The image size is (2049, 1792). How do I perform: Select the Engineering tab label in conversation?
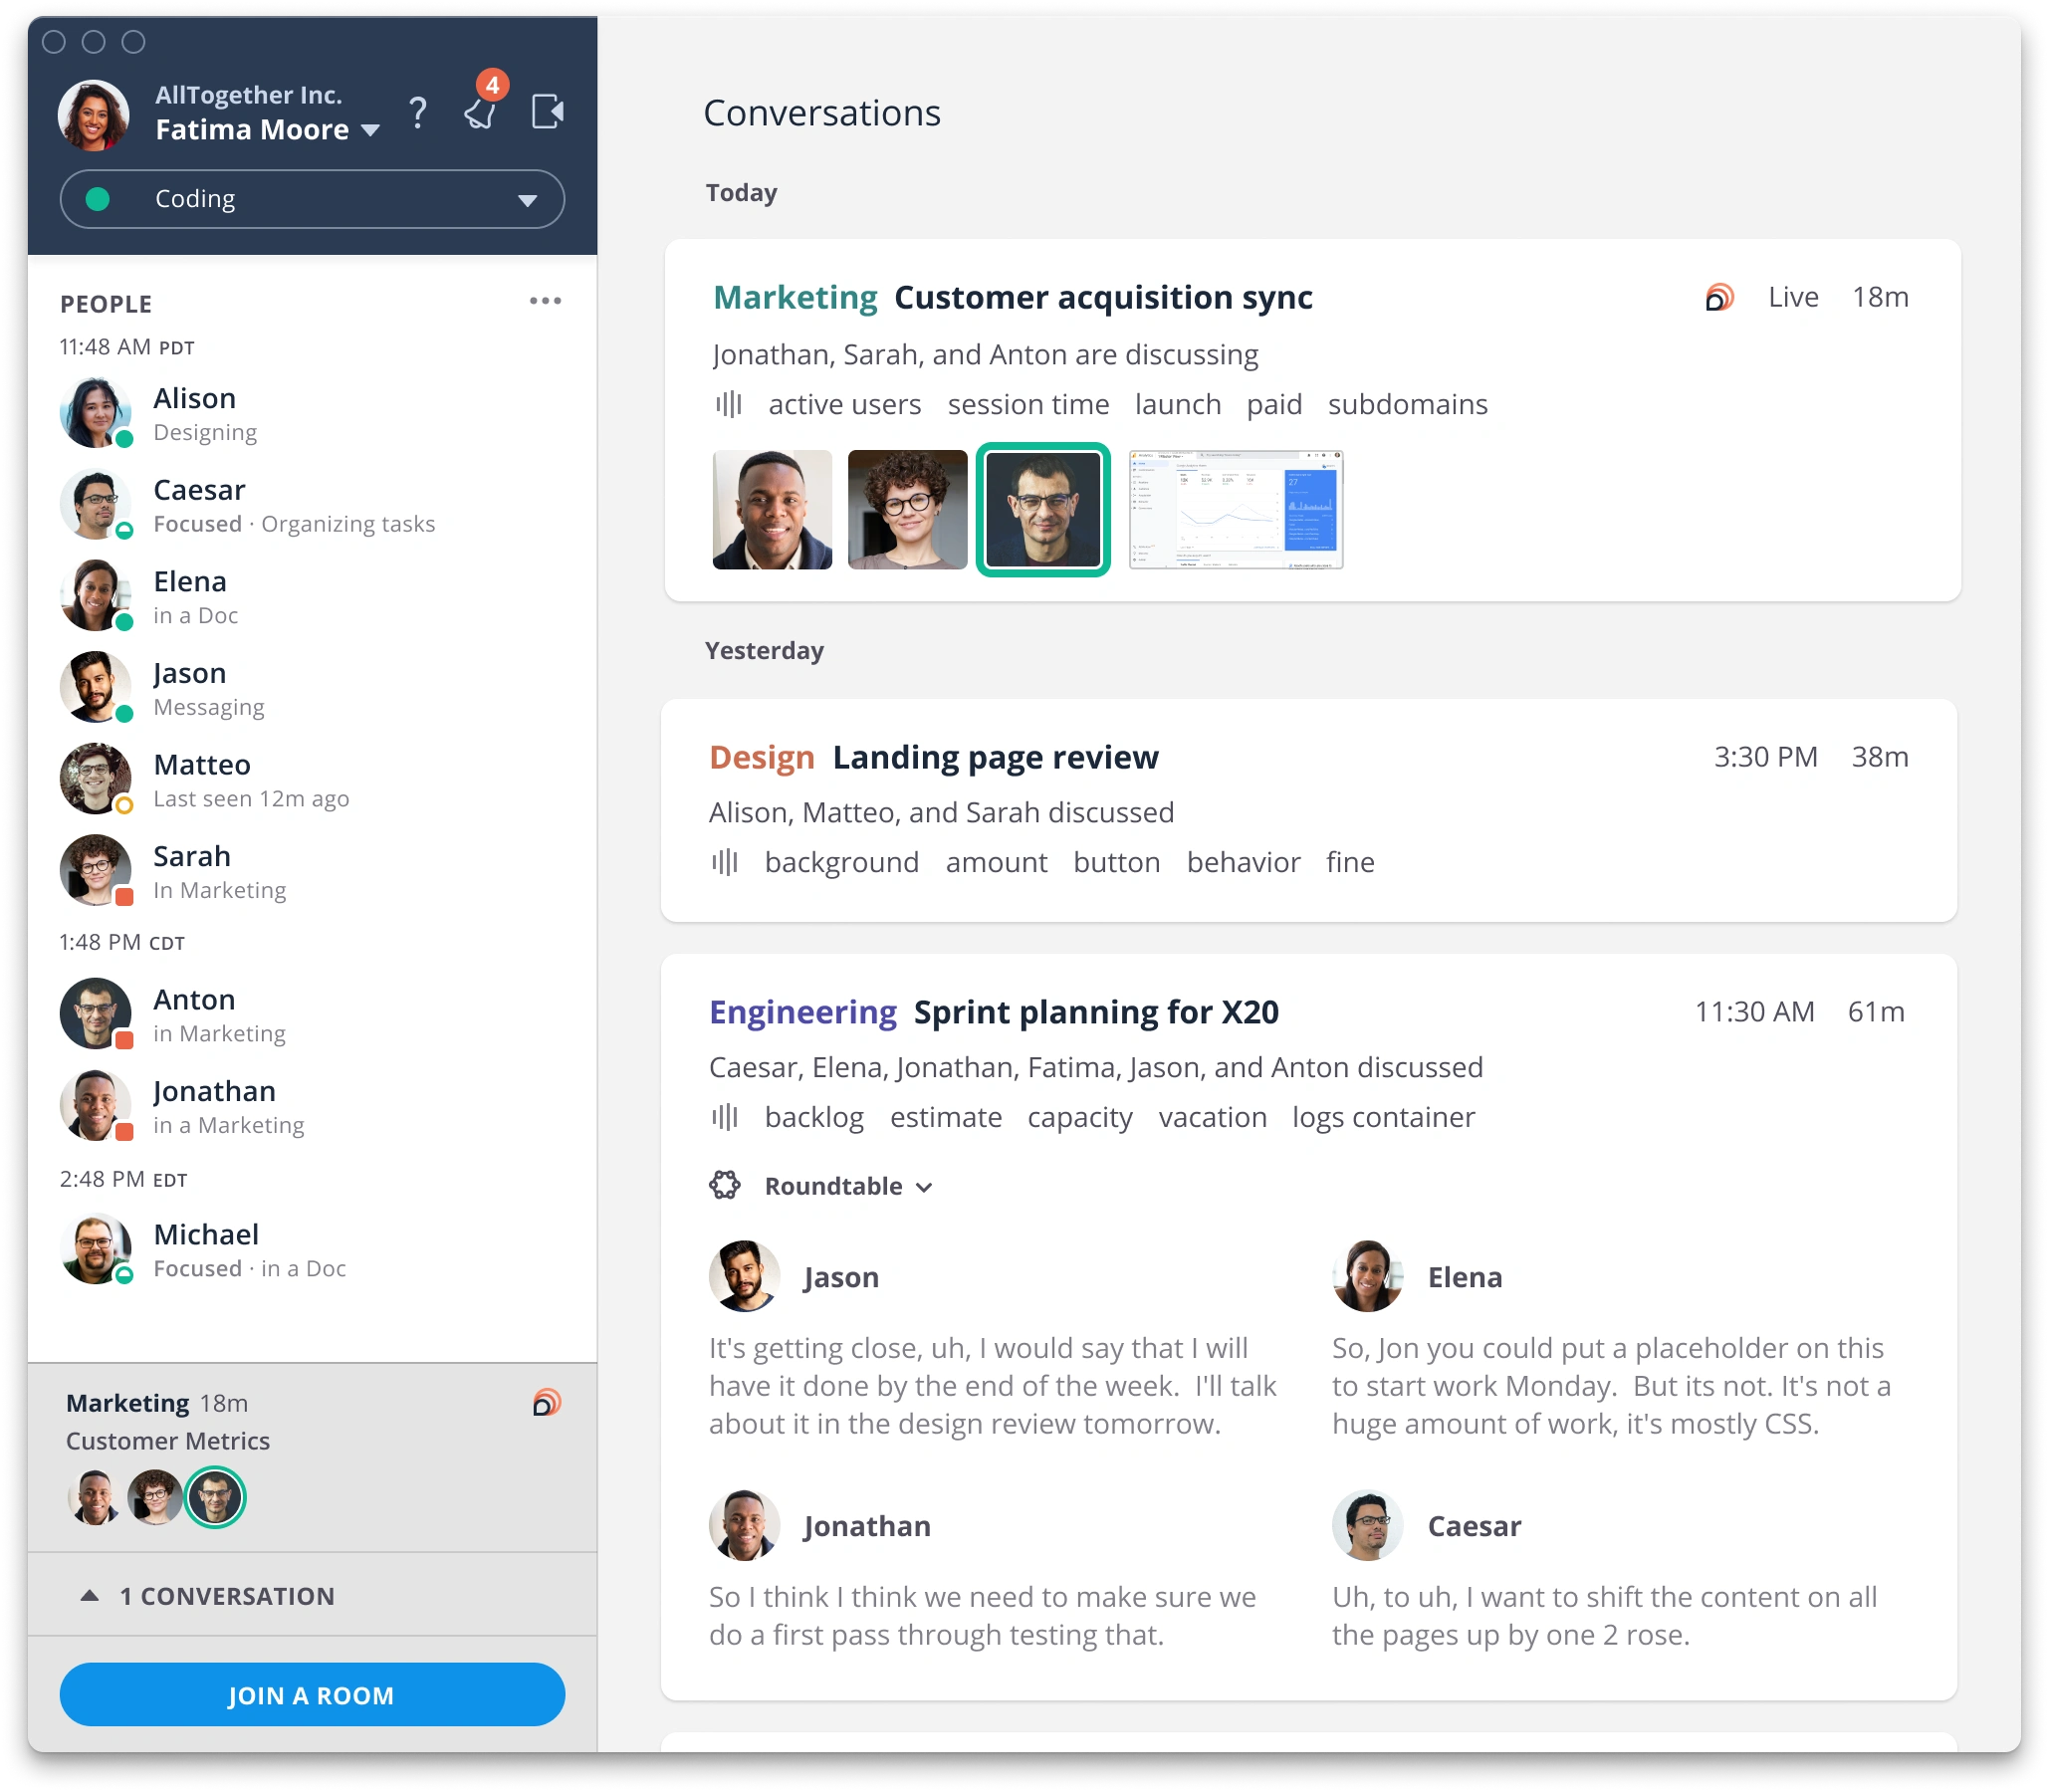click(801, 1011)
